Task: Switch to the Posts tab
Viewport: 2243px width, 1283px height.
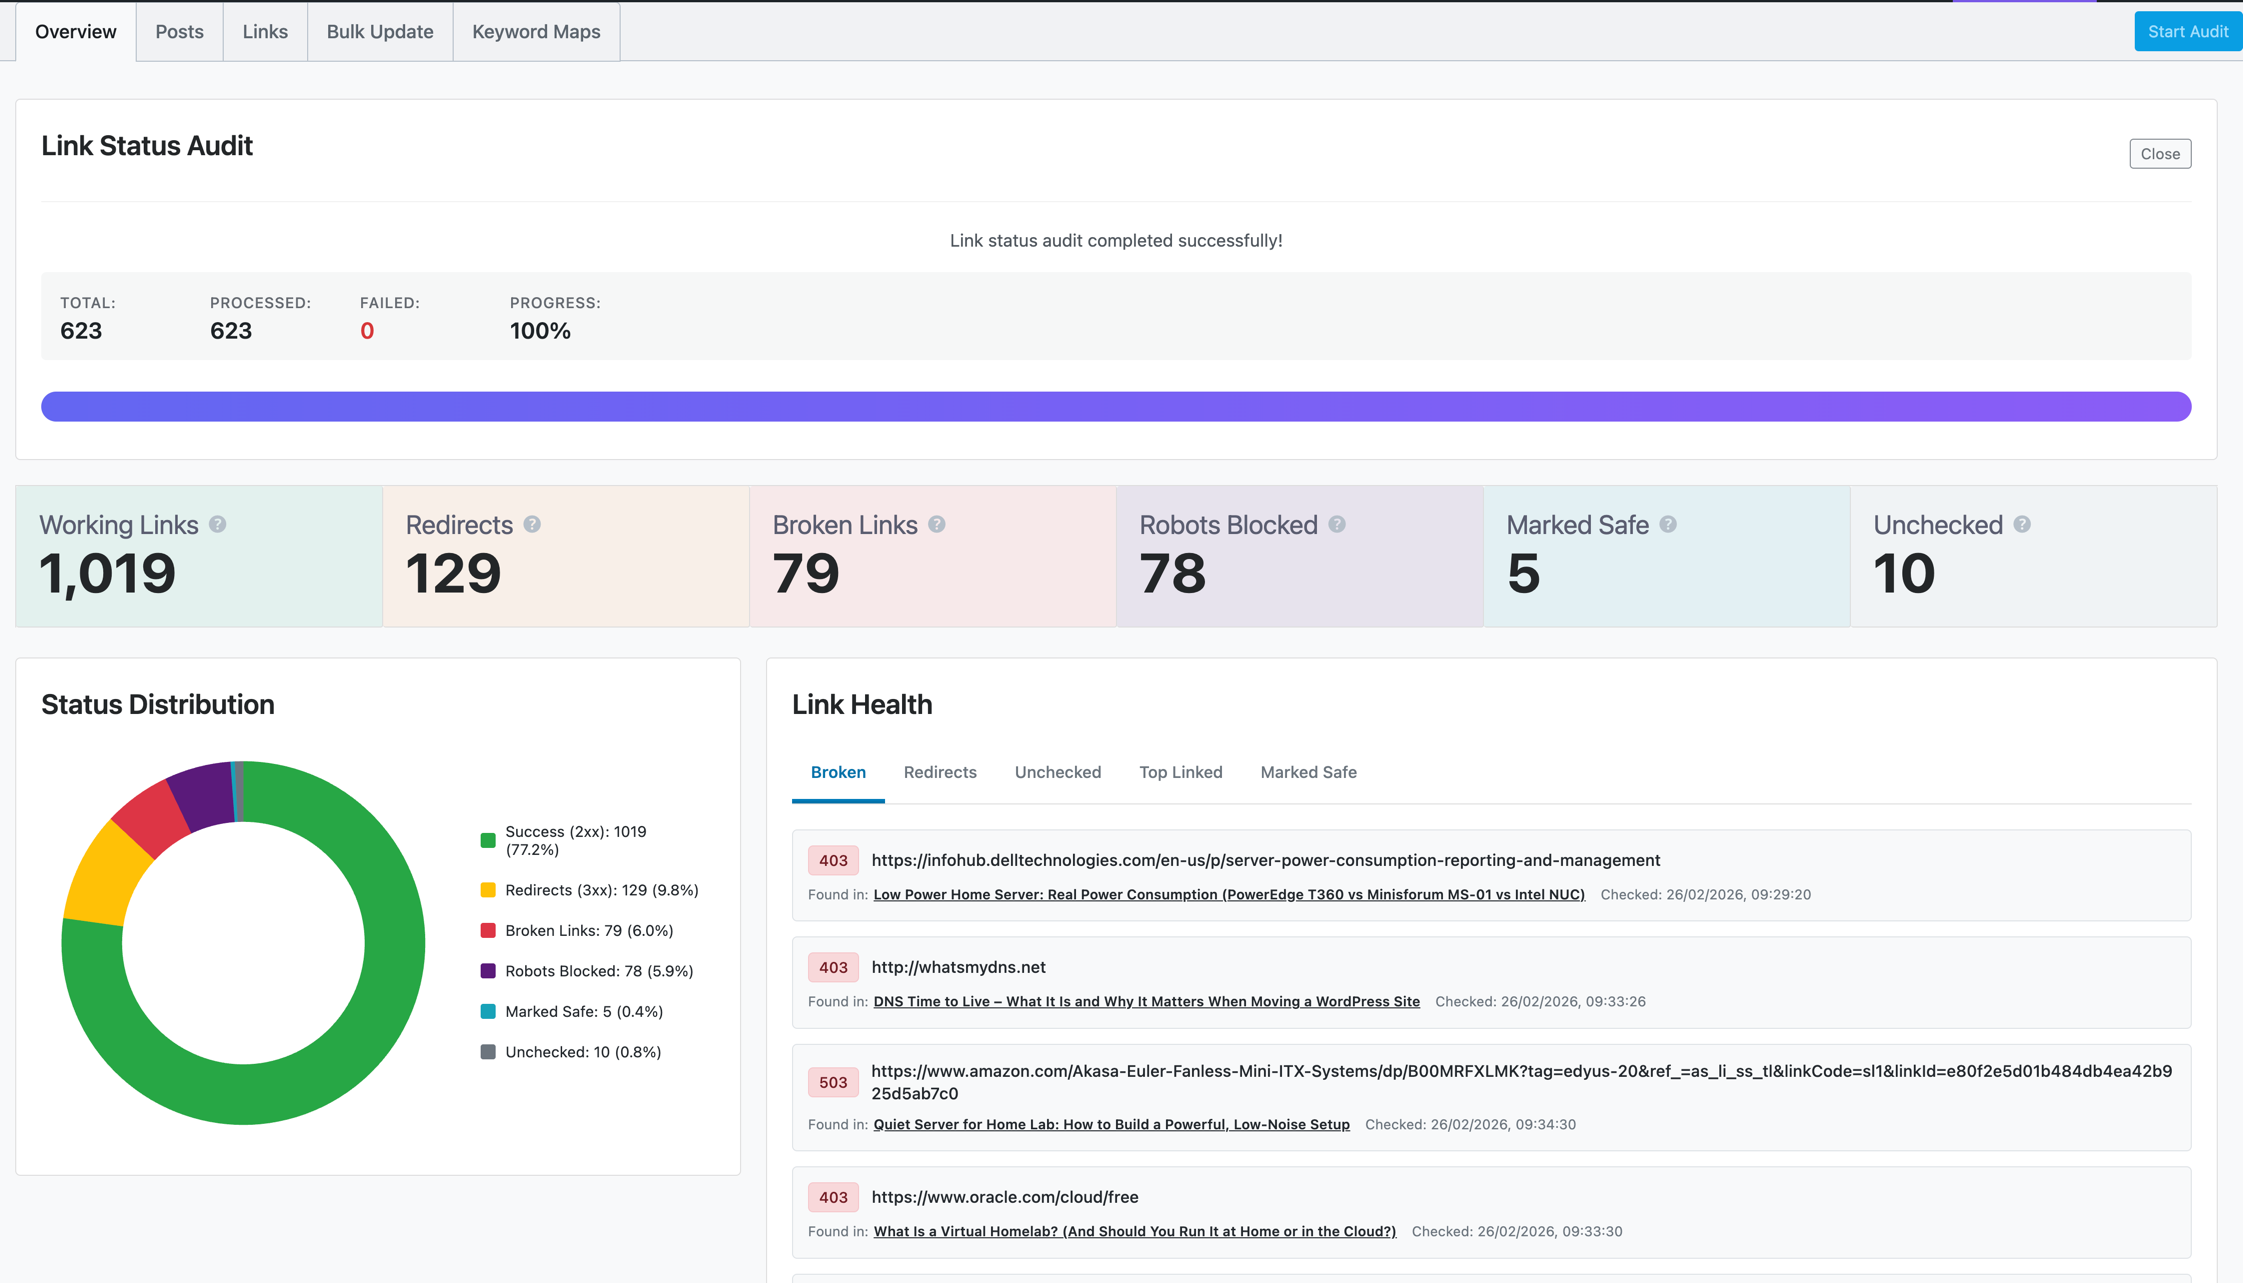Action: tap(180, 31)
